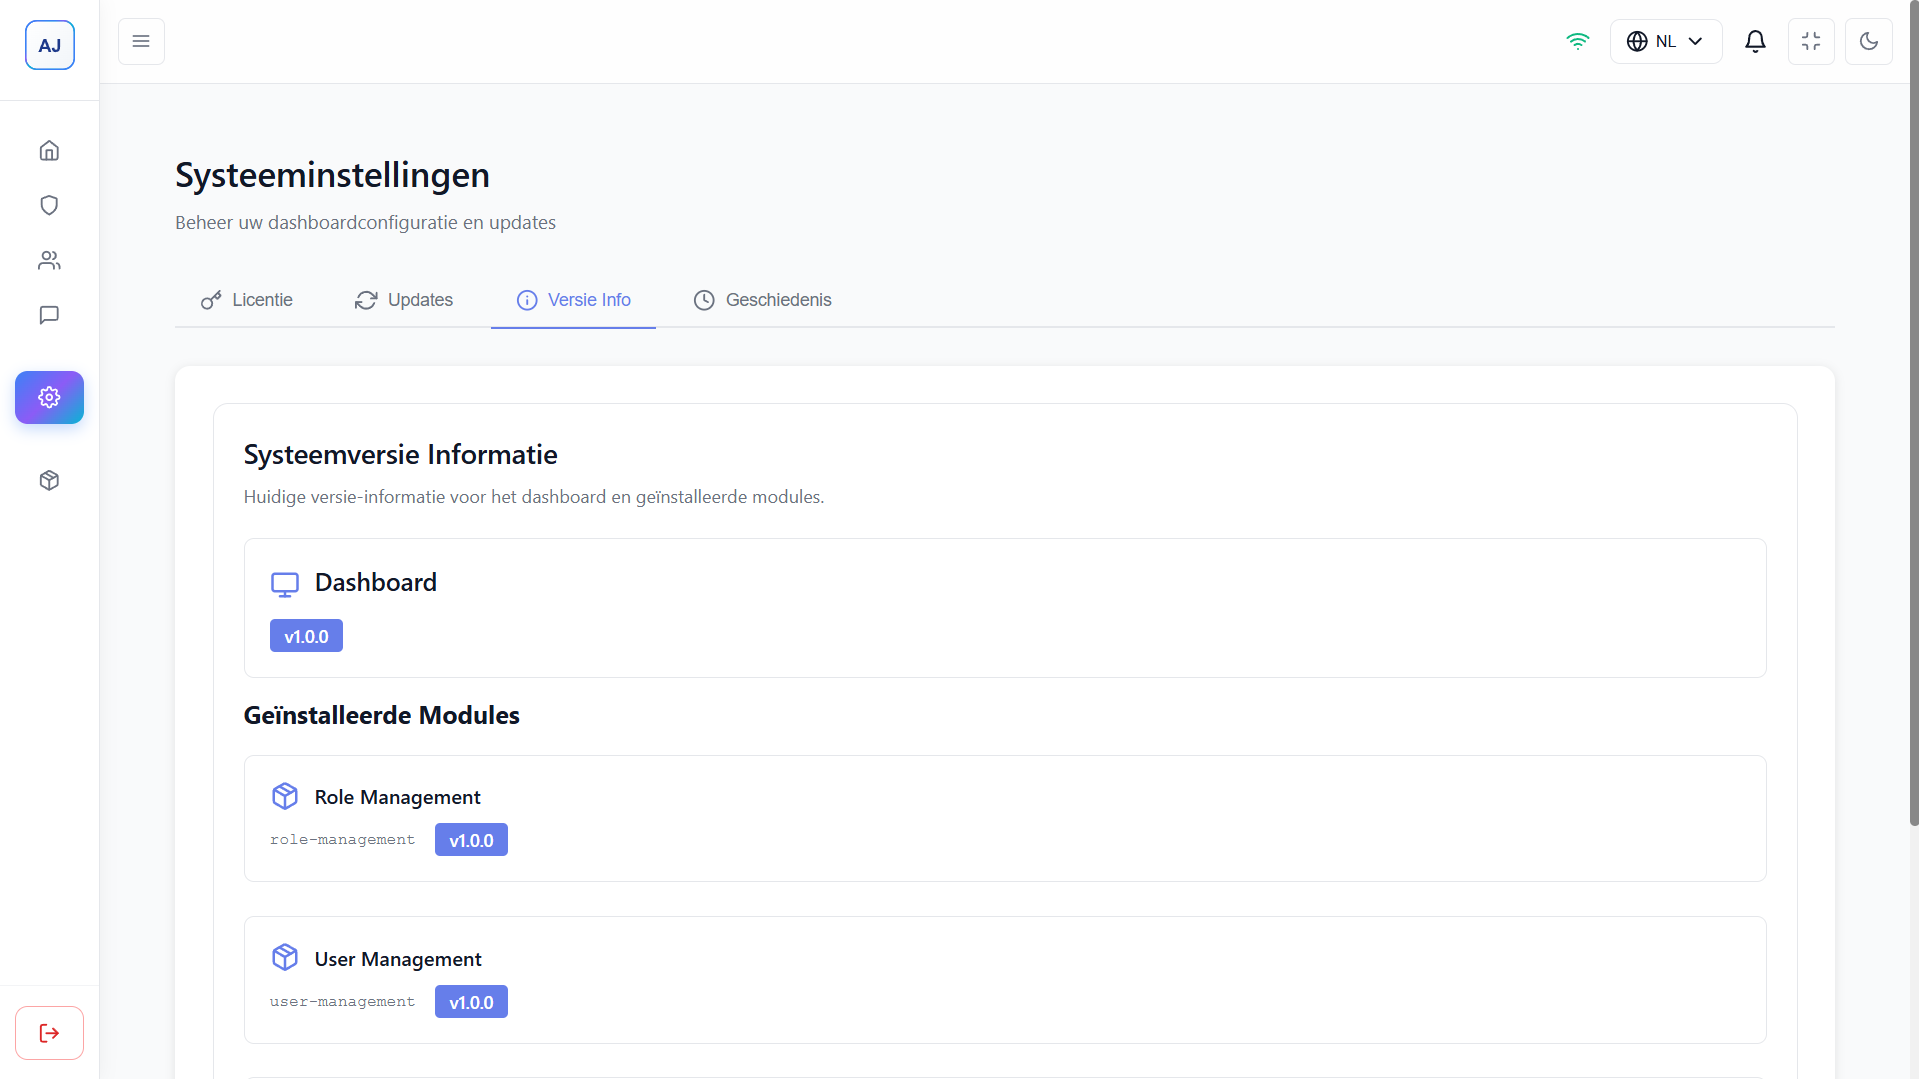Click the Systeeminstellingen page title
This screenshot has height=1079, width=1919.
(x=332, y=176)
